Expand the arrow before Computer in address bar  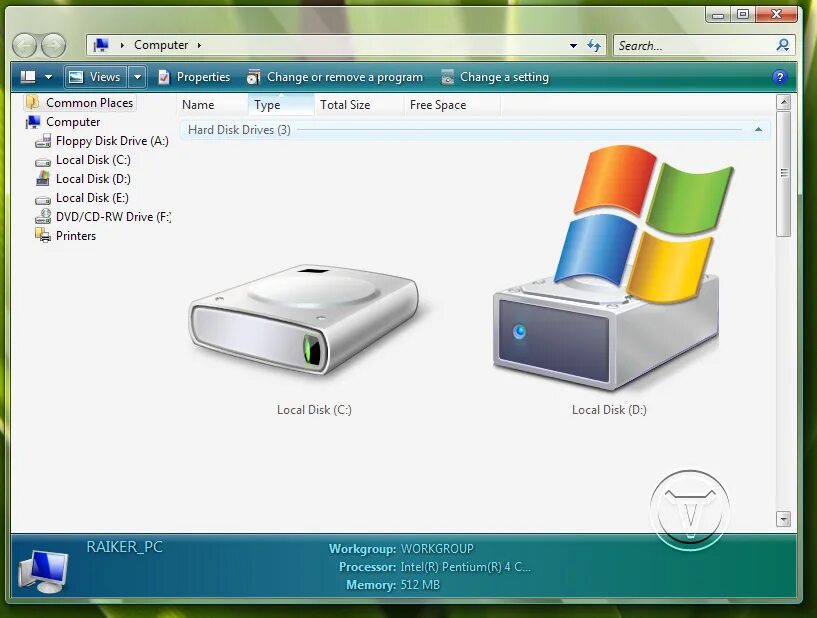122,45
